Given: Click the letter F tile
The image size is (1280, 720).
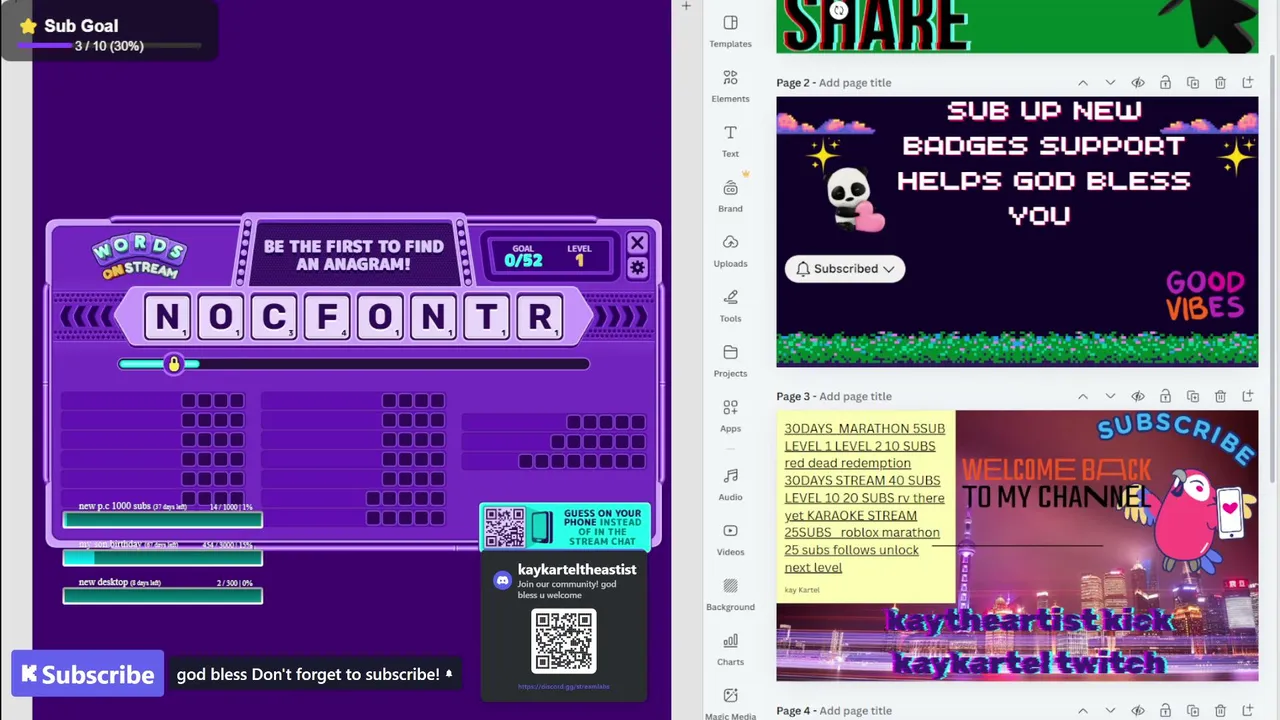Looking at the screenshot, I should [327, 317].
